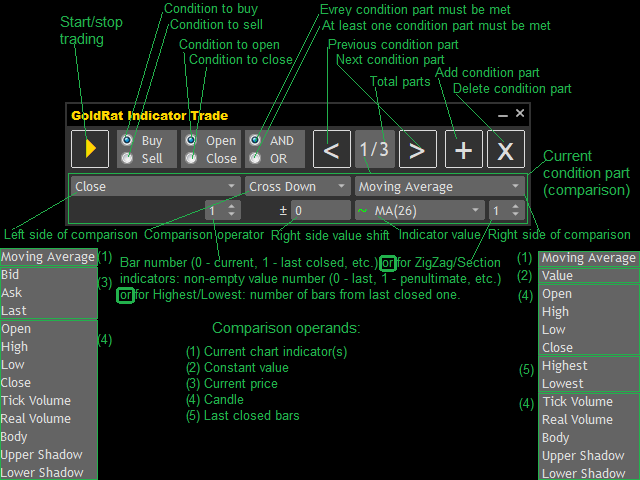The image size is (640, 480).
Task: Choose the Open condition radio button
Action: (x=191, y=140)
